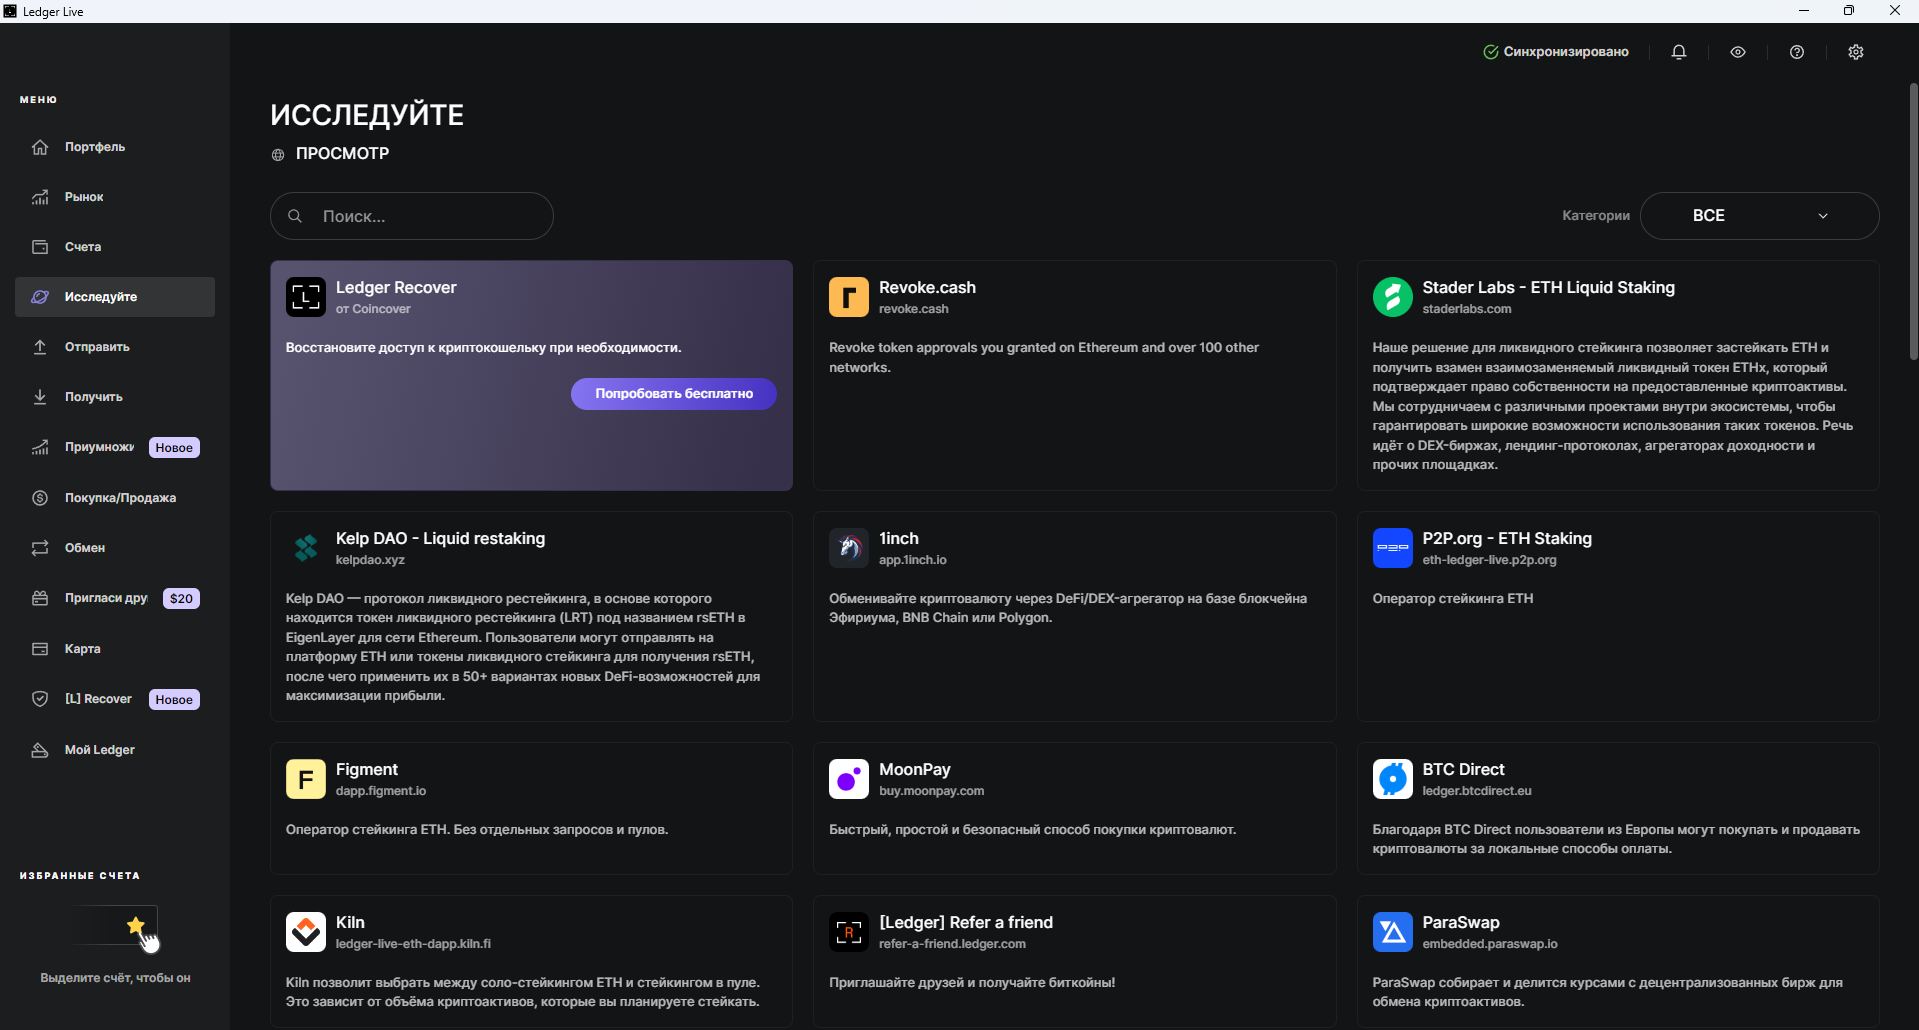1919x1030 pixels.
Task: Click the P2P.org blue logo
Action: pos(1393,548)
